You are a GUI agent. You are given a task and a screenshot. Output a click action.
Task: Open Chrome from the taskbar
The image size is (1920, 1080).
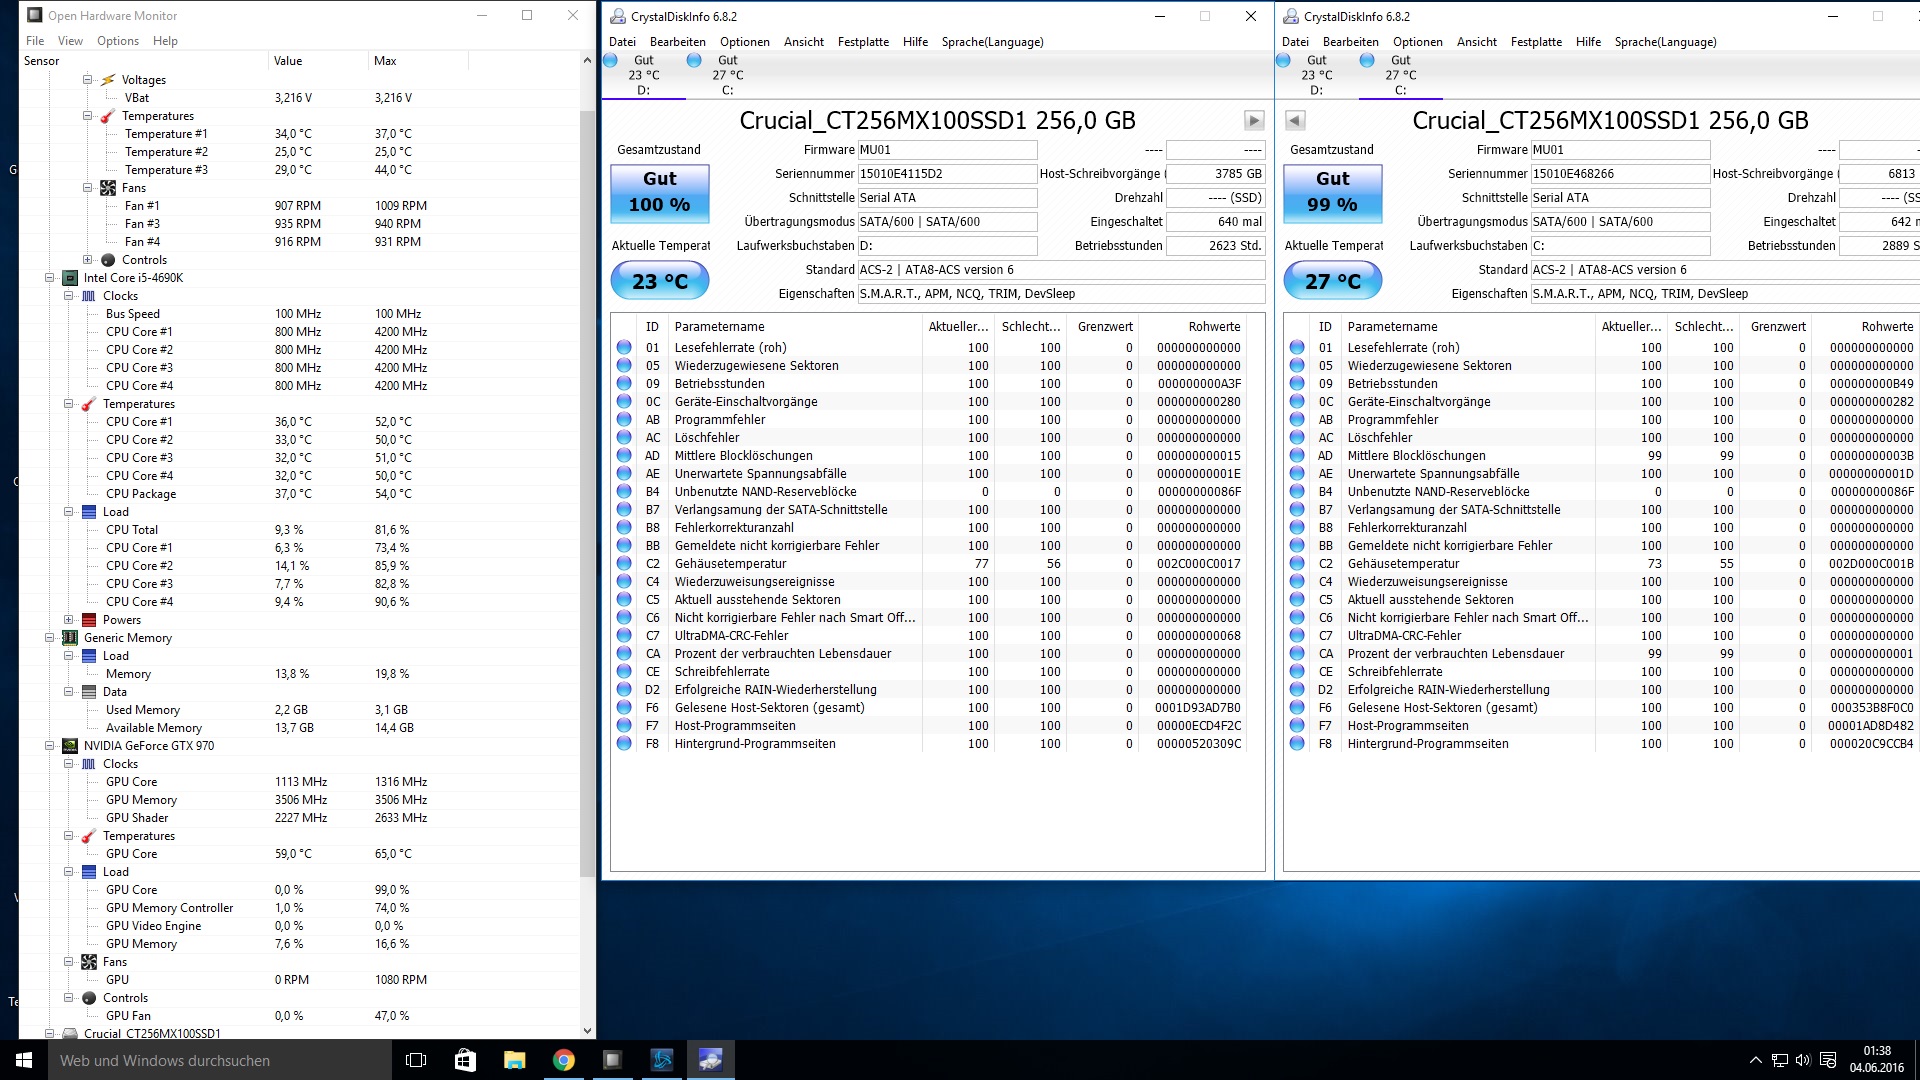(x=564, y=1060)
